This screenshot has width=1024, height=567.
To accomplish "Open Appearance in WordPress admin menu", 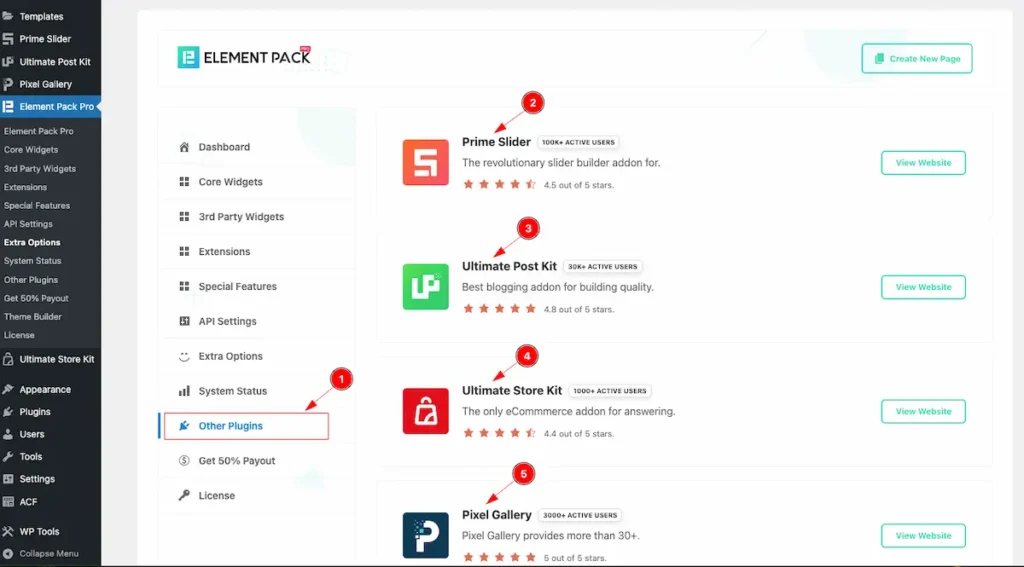I will pyautogui.click(x=45, y=389).
